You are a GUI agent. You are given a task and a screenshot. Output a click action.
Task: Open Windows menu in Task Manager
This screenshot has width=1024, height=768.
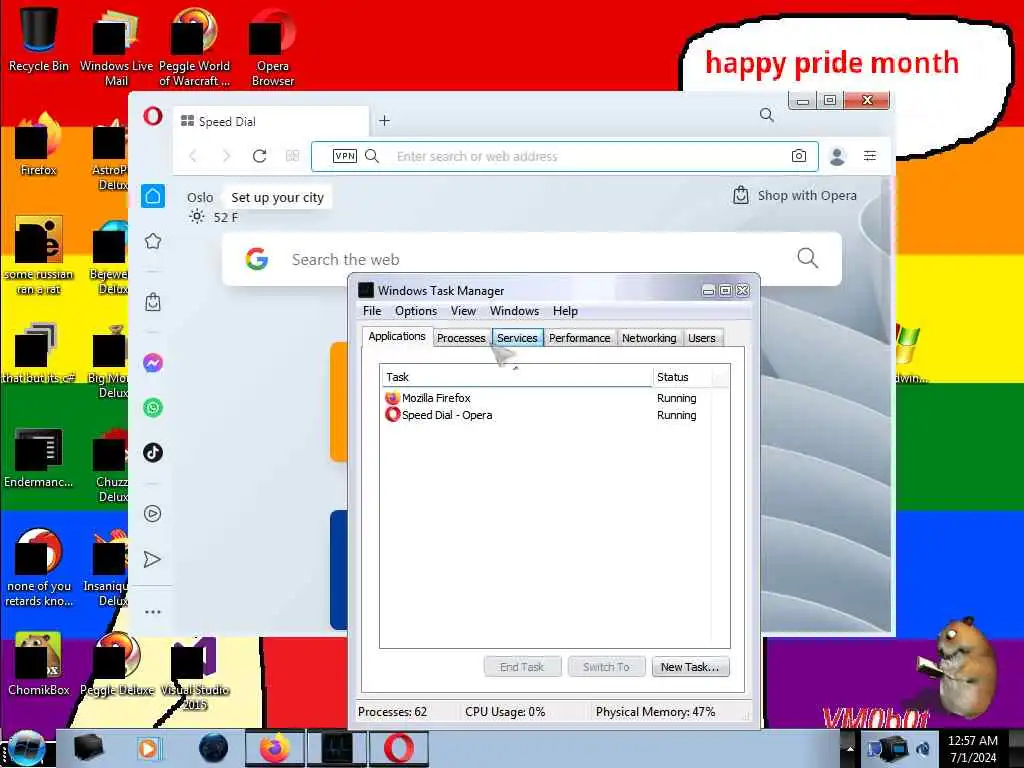[x=514, y=311]
